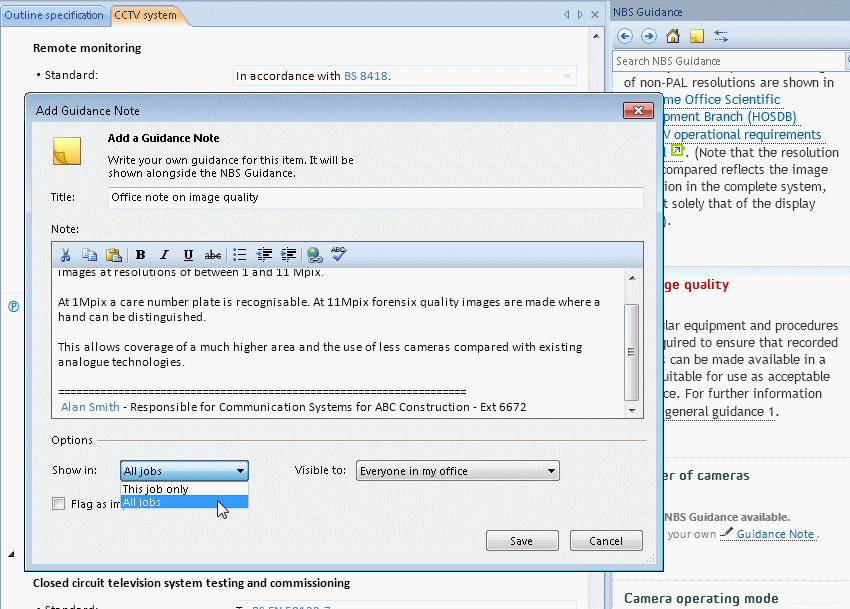Save the guidance note
Image resolution: width=850 pixels, height=609 pixels.
522,540
